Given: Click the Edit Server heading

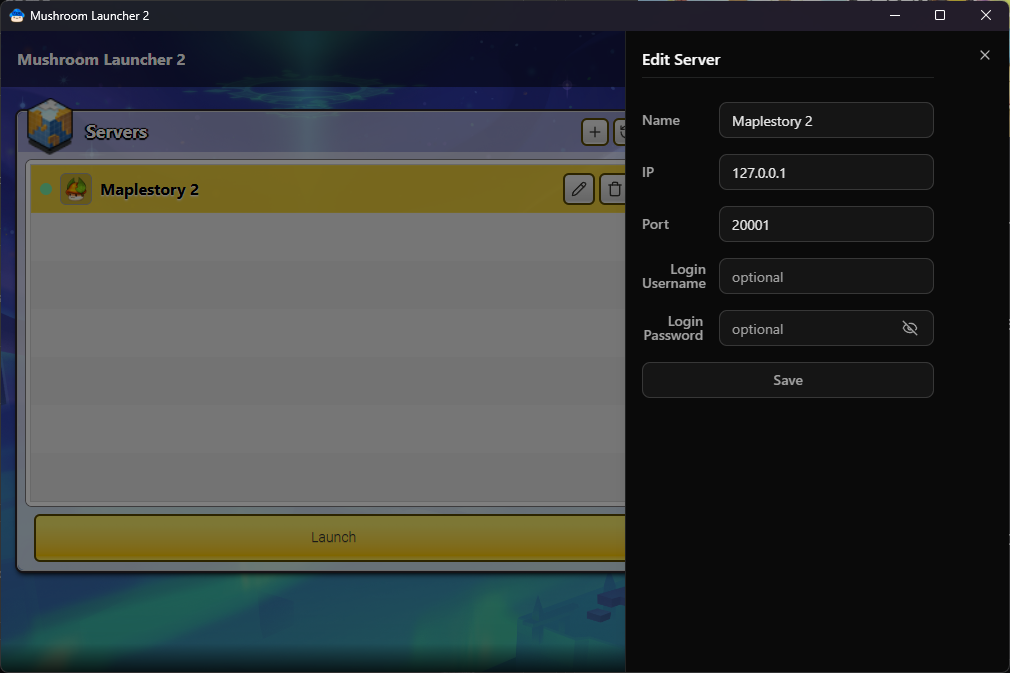Looking at the screenshot, I should click(681, 60).
